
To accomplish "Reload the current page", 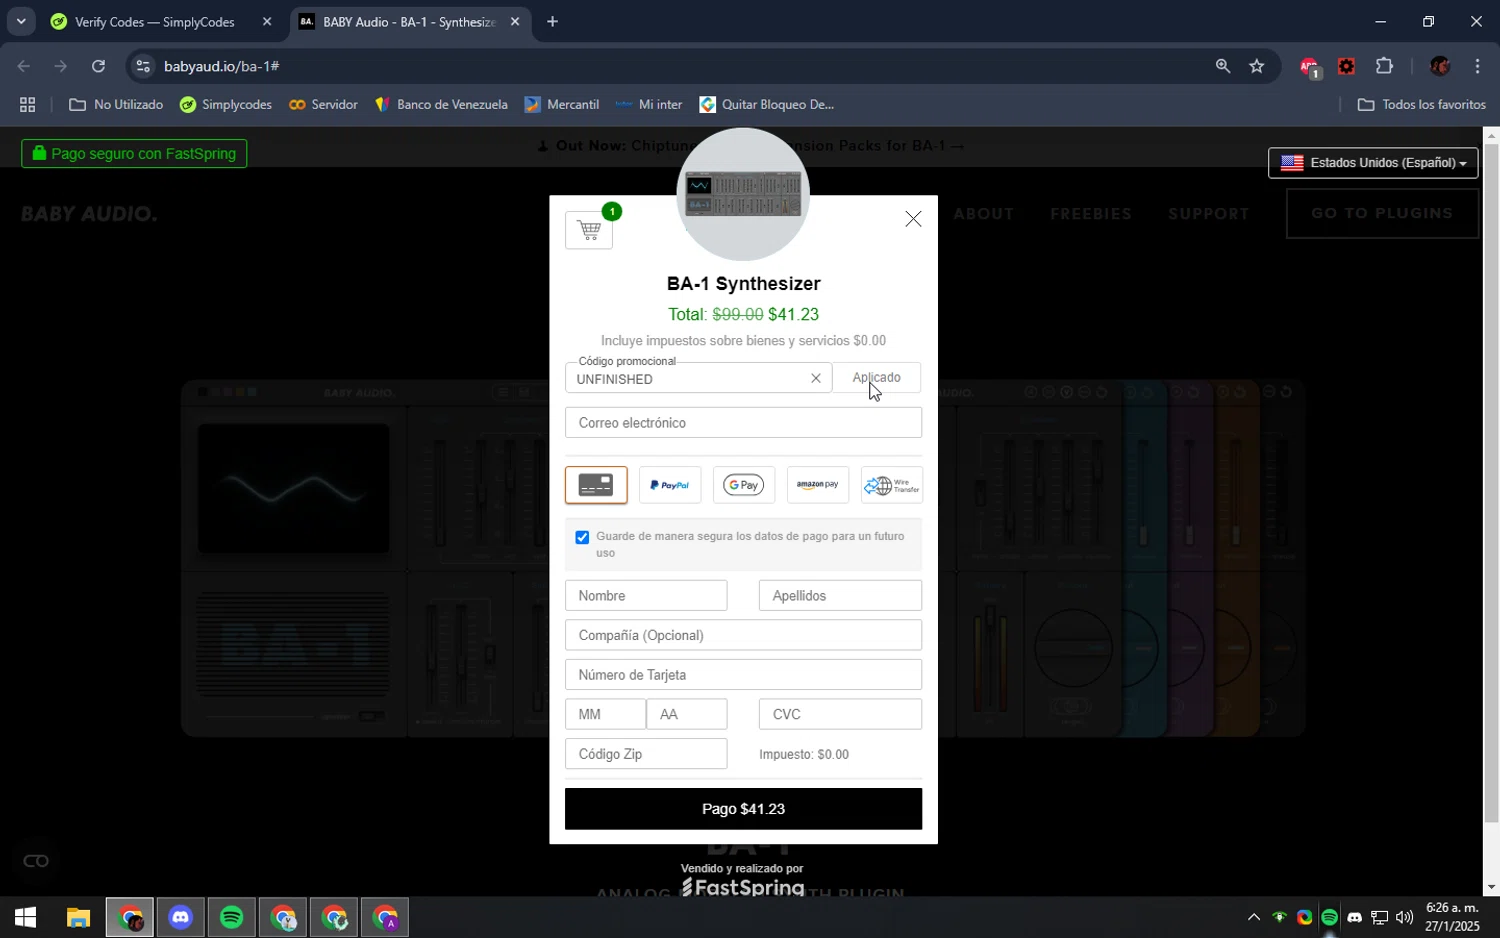I will click(x=98, y=66).
